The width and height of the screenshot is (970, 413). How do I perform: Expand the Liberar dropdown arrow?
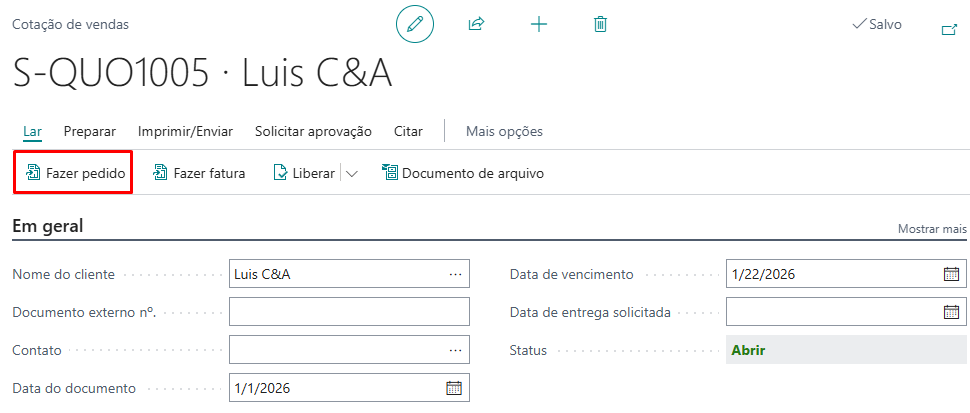(351, 173)
